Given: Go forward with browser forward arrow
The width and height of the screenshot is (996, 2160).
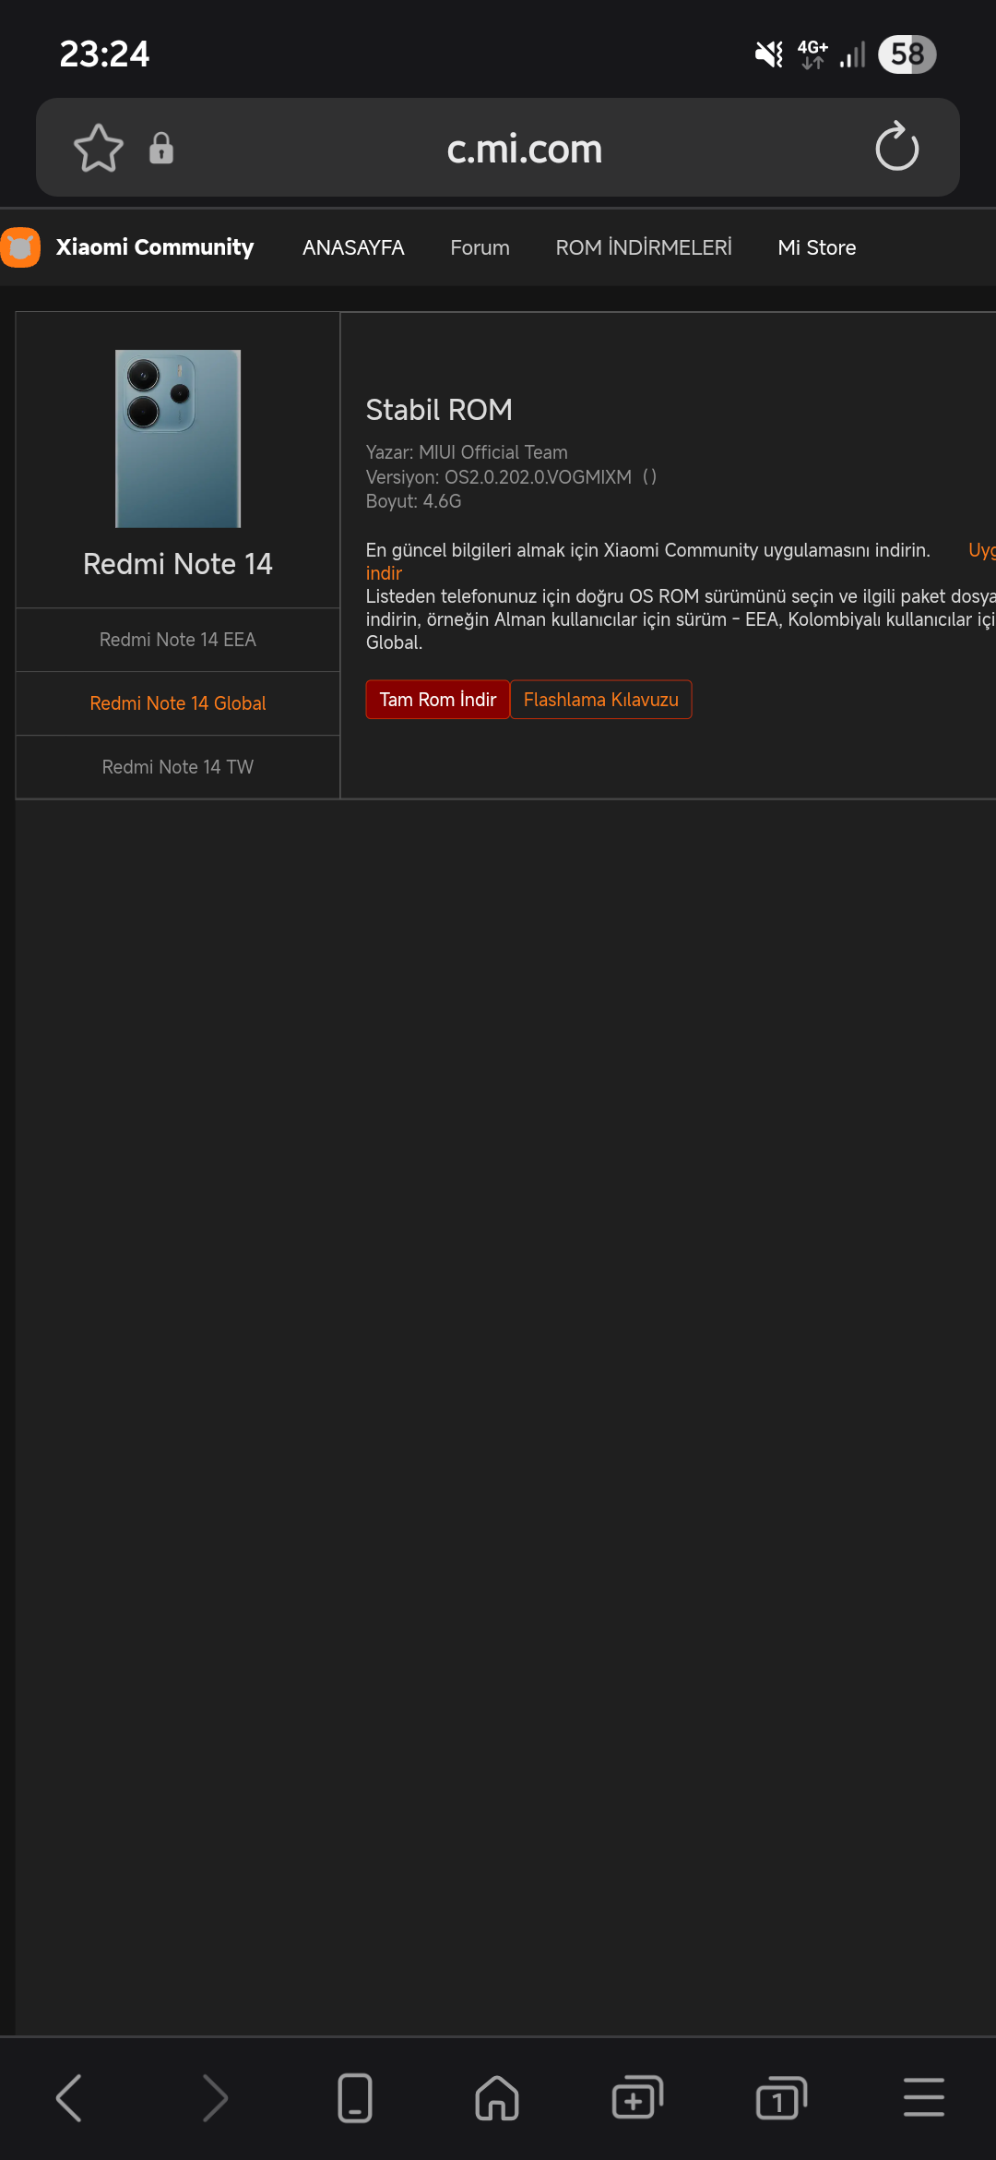Looking at the screenshot, I should [215, 2097].
